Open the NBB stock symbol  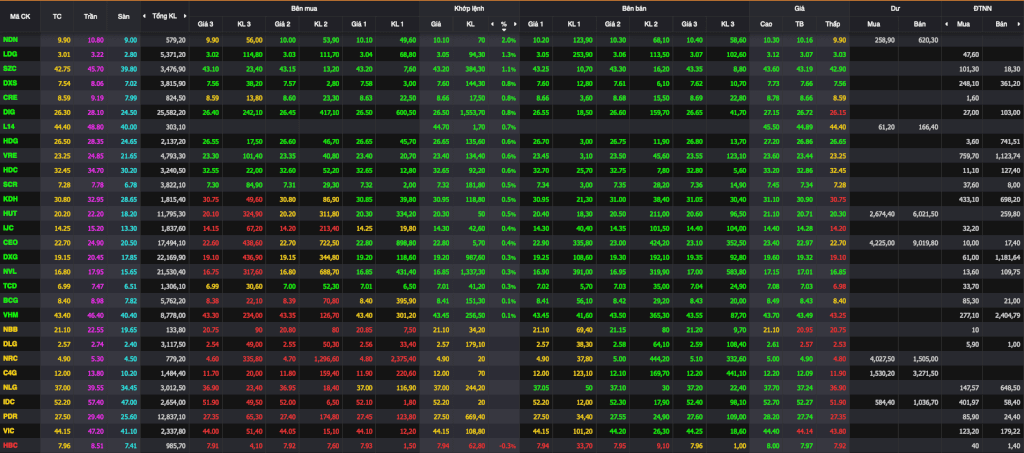[10, 328]
